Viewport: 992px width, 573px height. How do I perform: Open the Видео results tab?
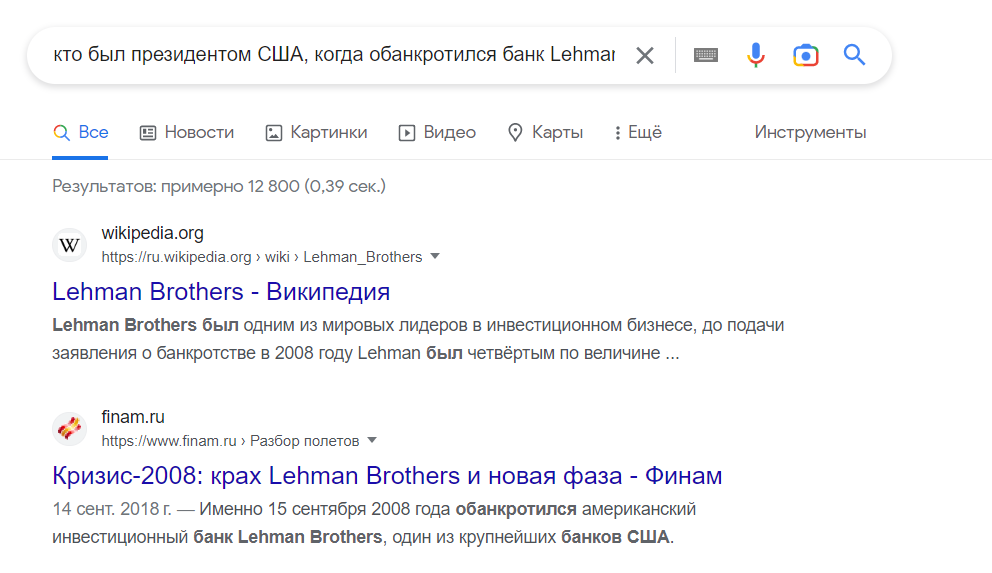(437, 132)
